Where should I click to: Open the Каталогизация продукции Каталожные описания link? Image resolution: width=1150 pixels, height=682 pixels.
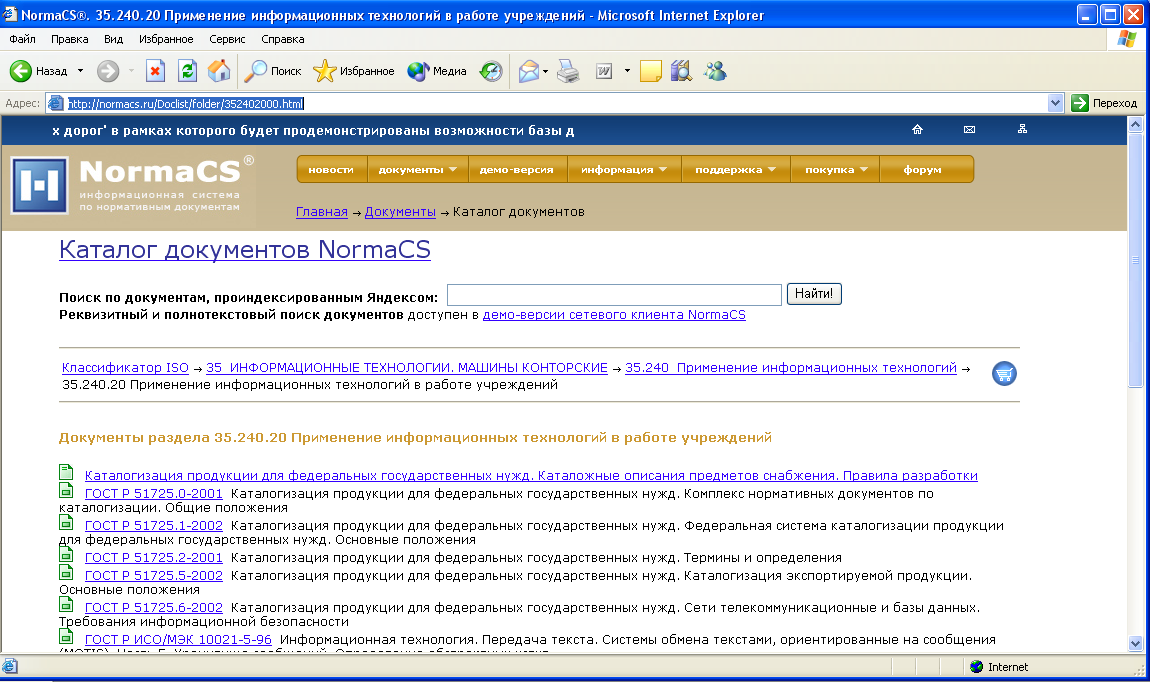pos(532,476)
